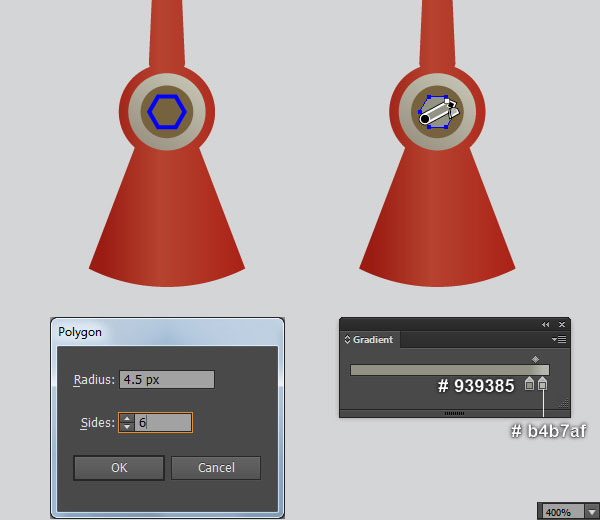Viewport: 600px width, 520px height.
Task: Click the Sides input field
Action: pos(163,422)
